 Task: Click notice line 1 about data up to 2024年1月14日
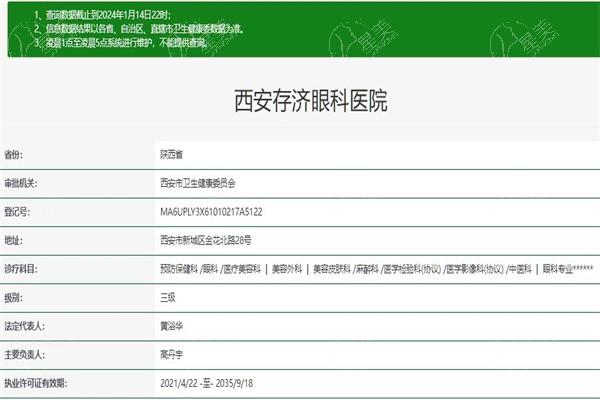103,15
